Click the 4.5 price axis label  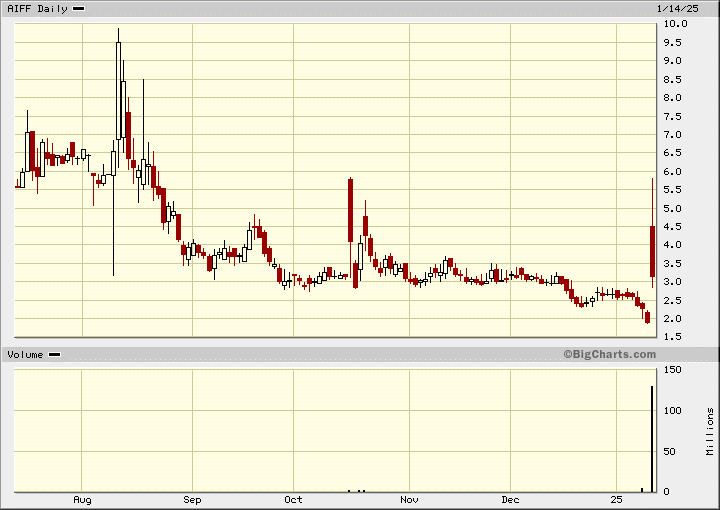[x=672, y=227]
